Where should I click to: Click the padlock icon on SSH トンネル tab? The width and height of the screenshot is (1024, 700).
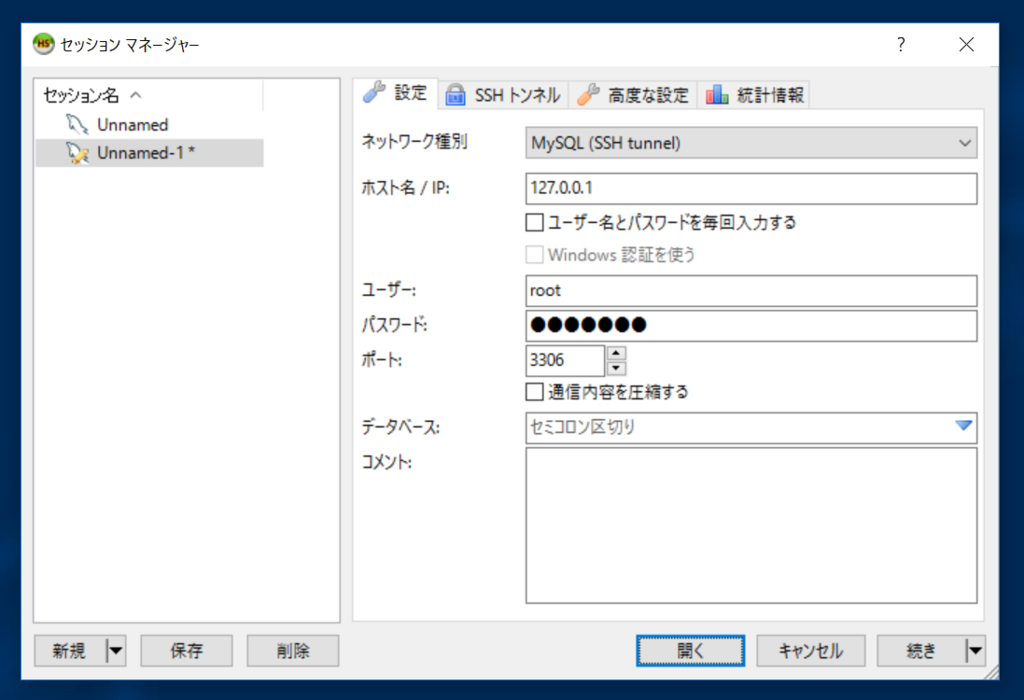455,95
